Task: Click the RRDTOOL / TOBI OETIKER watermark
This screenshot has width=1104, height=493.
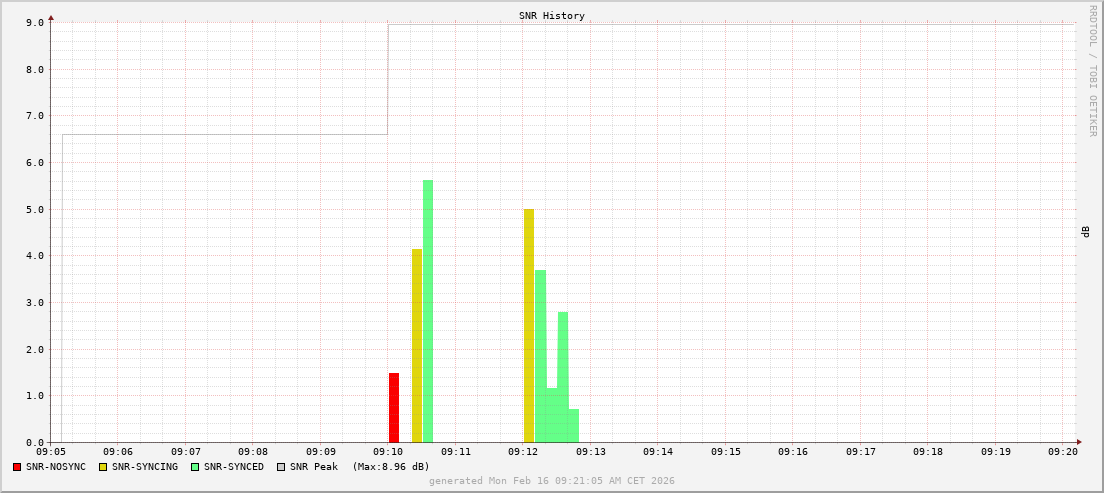Action: pos(1092,70)
